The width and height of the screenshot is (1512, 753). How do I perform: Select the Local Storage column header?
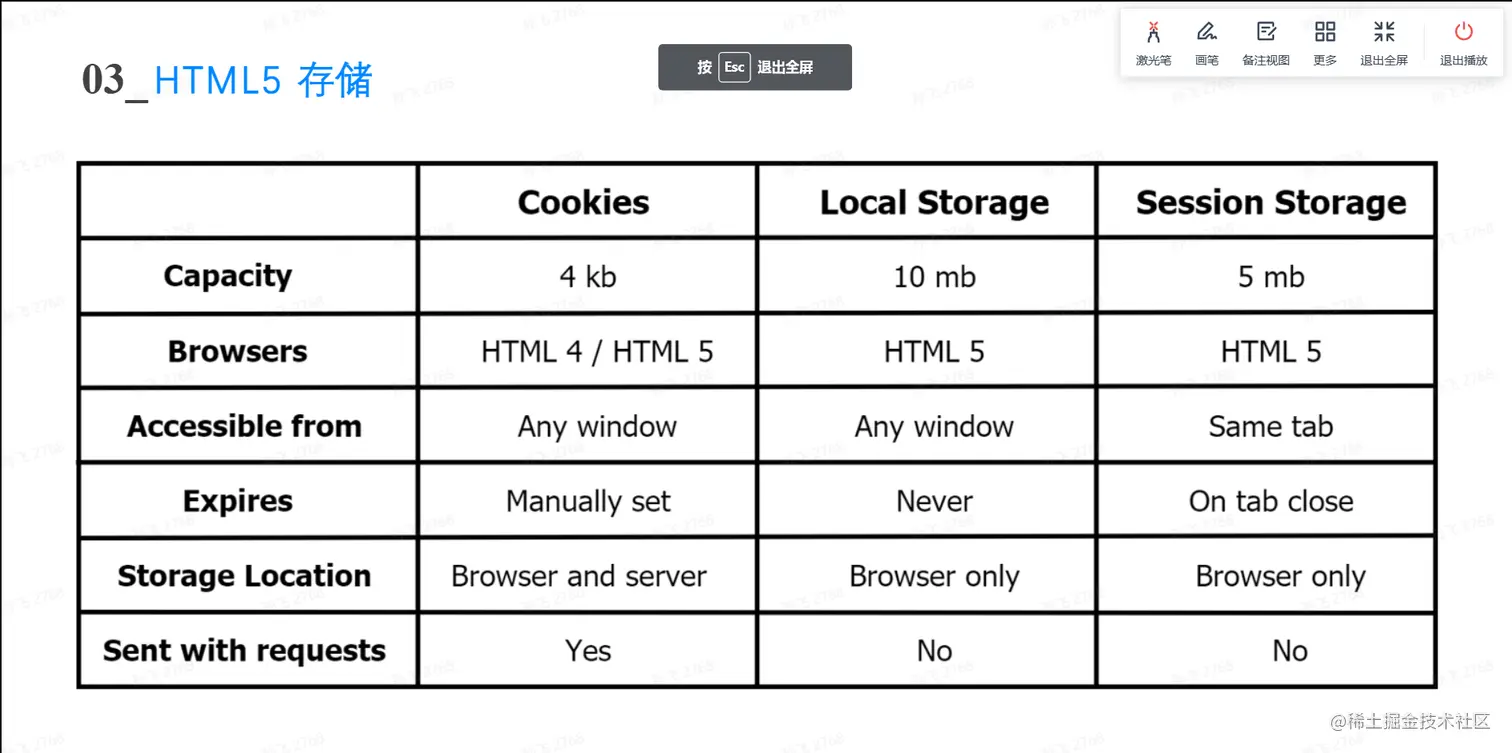(934, 203)
